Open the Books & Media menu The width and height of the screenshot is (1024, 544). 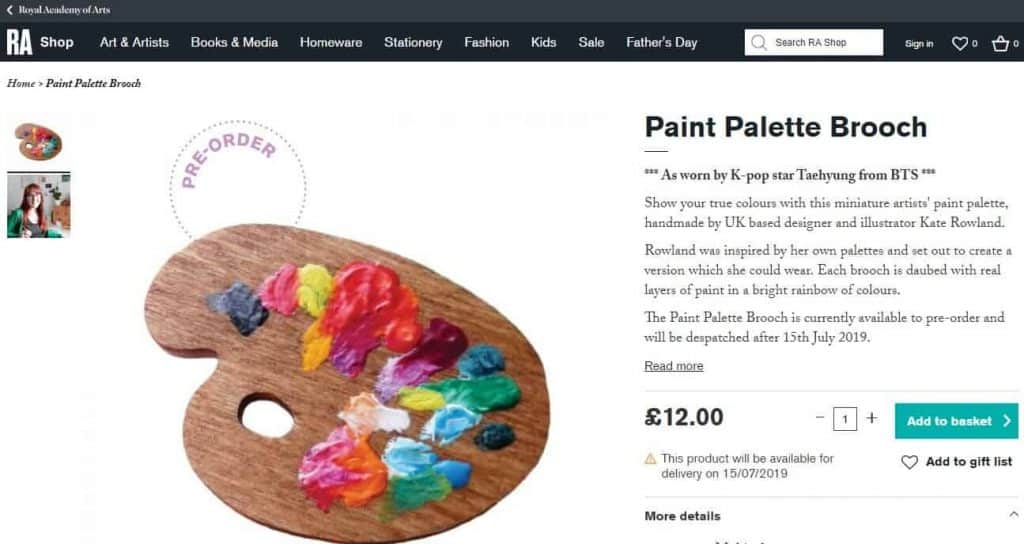pyautogui.click(x=234, y=42)
